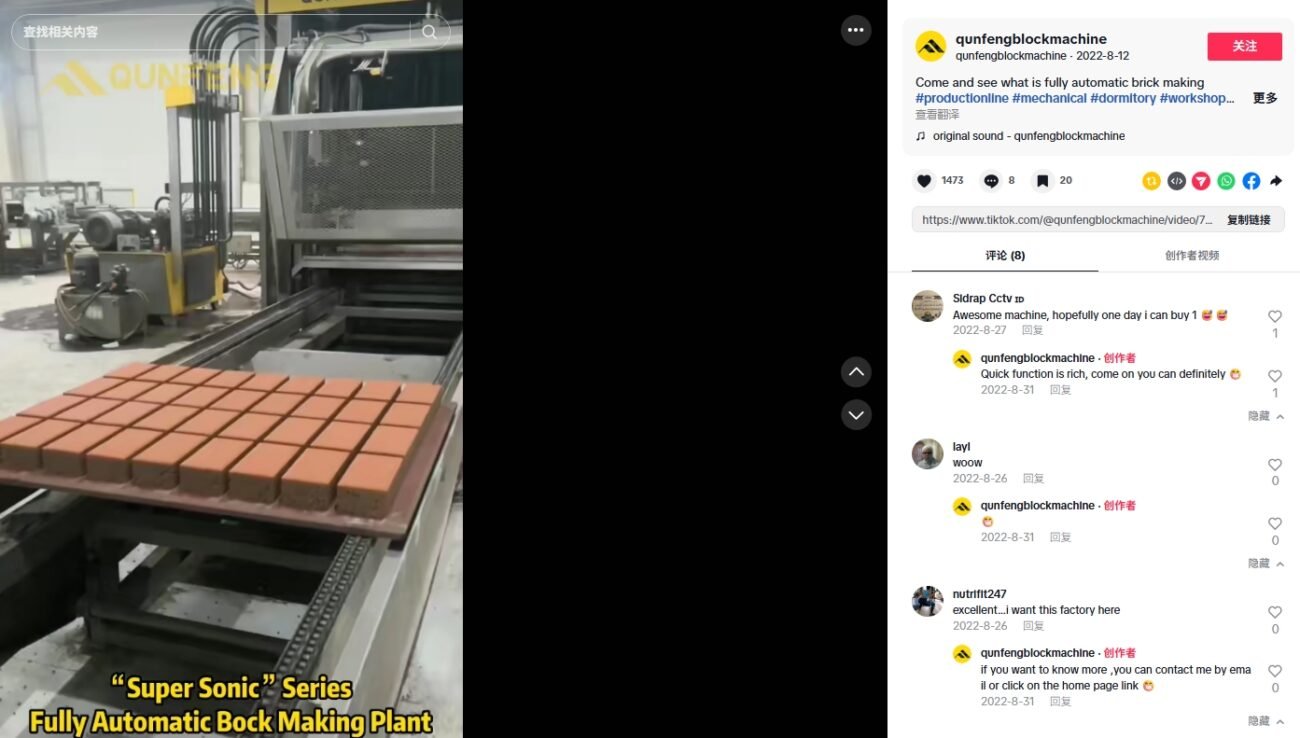1300x738 pixels.
Task: Click the search magnifier icon
Action: 430,32
